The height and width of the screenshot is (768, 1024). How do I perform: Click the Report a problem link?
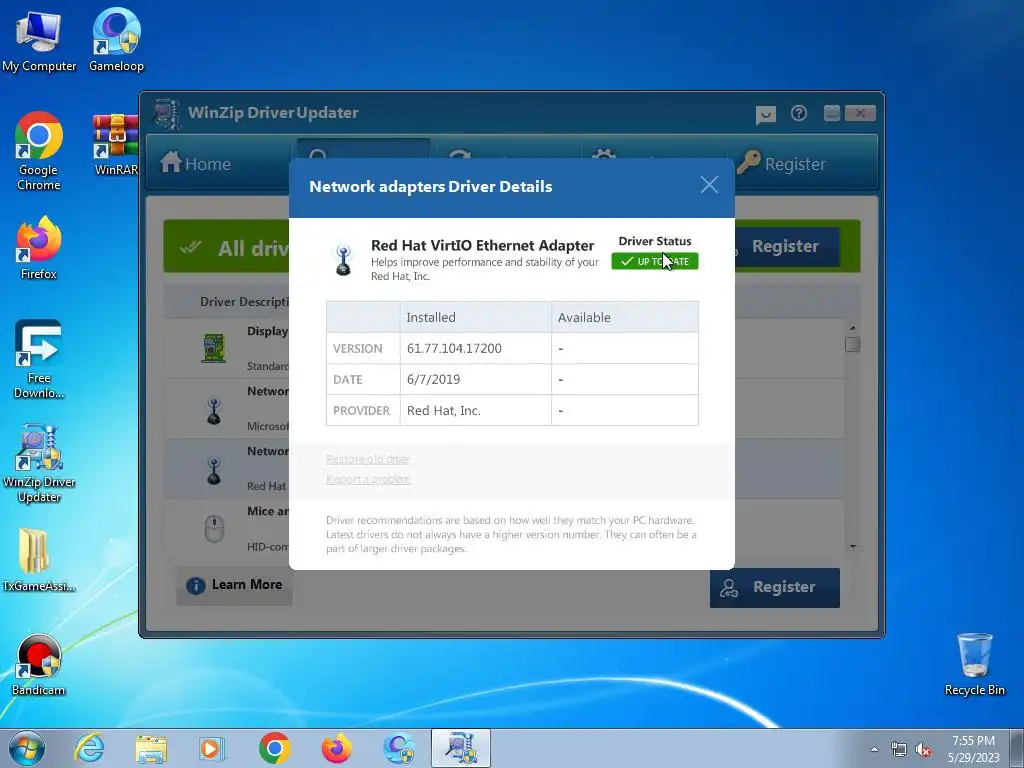tap(368, 479)
